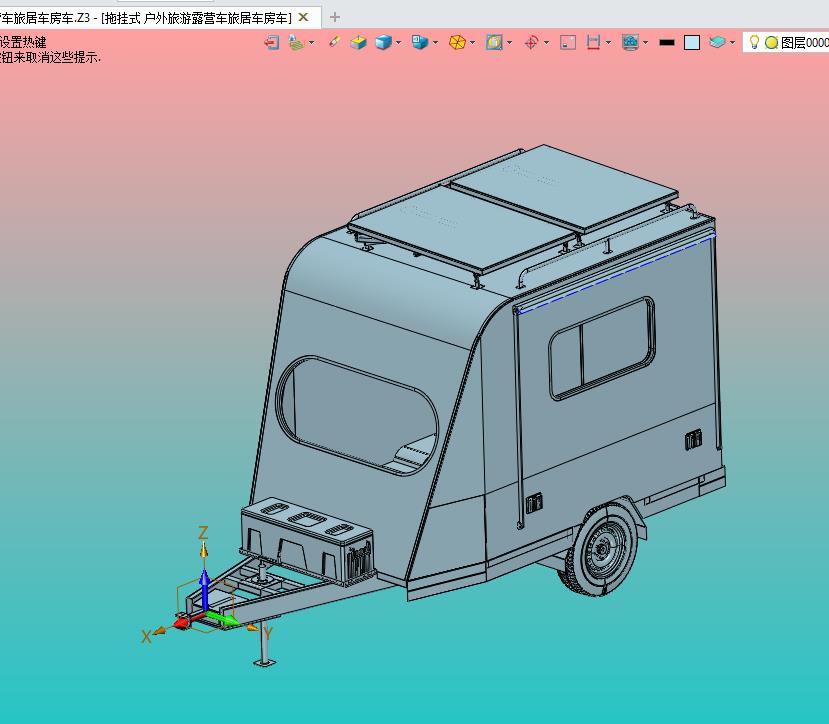Viewport: 829px width, 724px height.
Task: Open the 图层0000 layer selection combo box
Action: (804, 43)
